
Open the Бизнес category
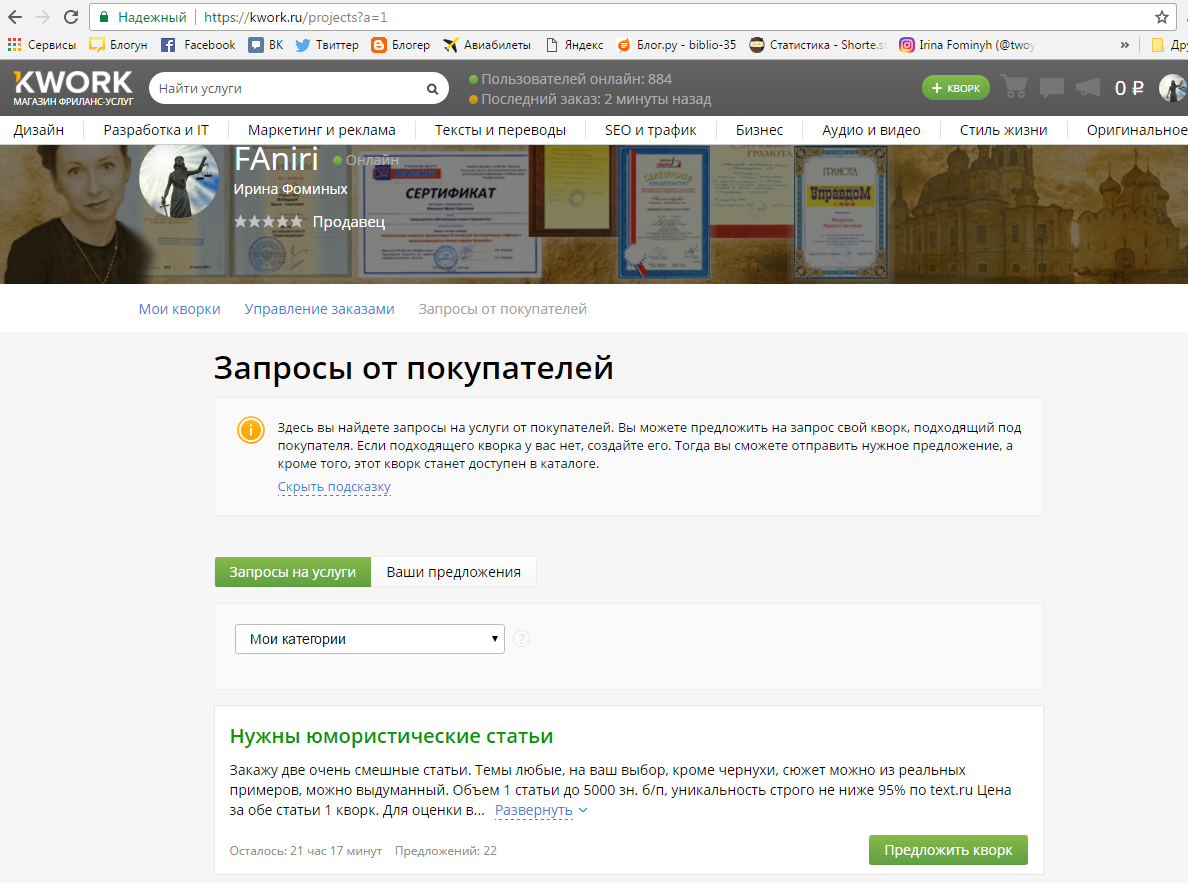759,130
